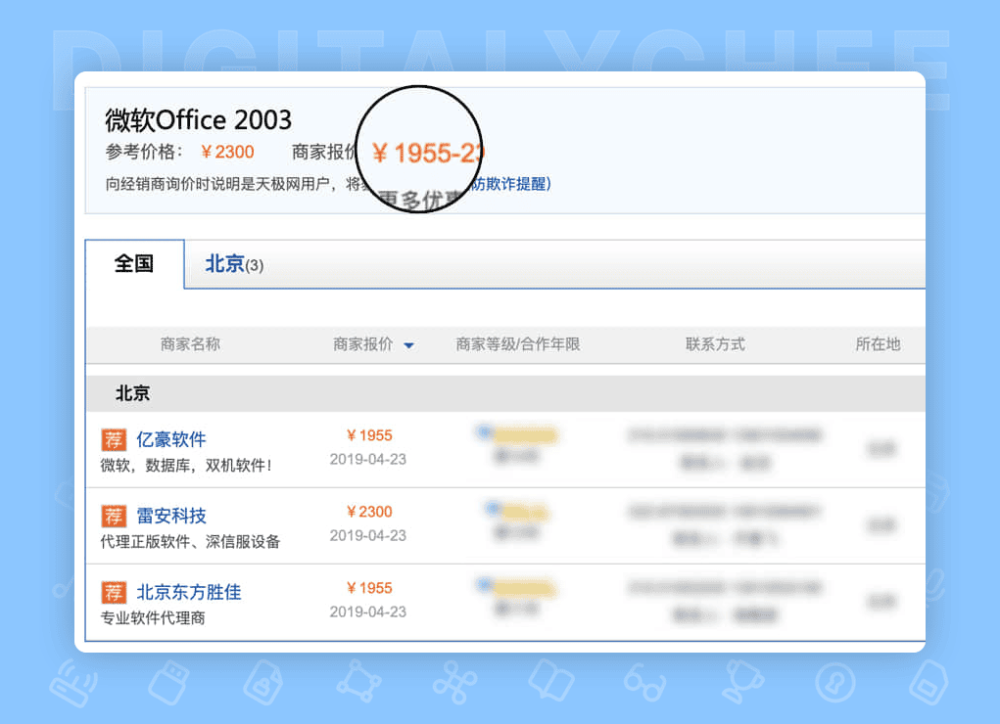Open the 雷安科技 merchant link
Viewport: 1000px width, 724px height.
tap(171, 515)
